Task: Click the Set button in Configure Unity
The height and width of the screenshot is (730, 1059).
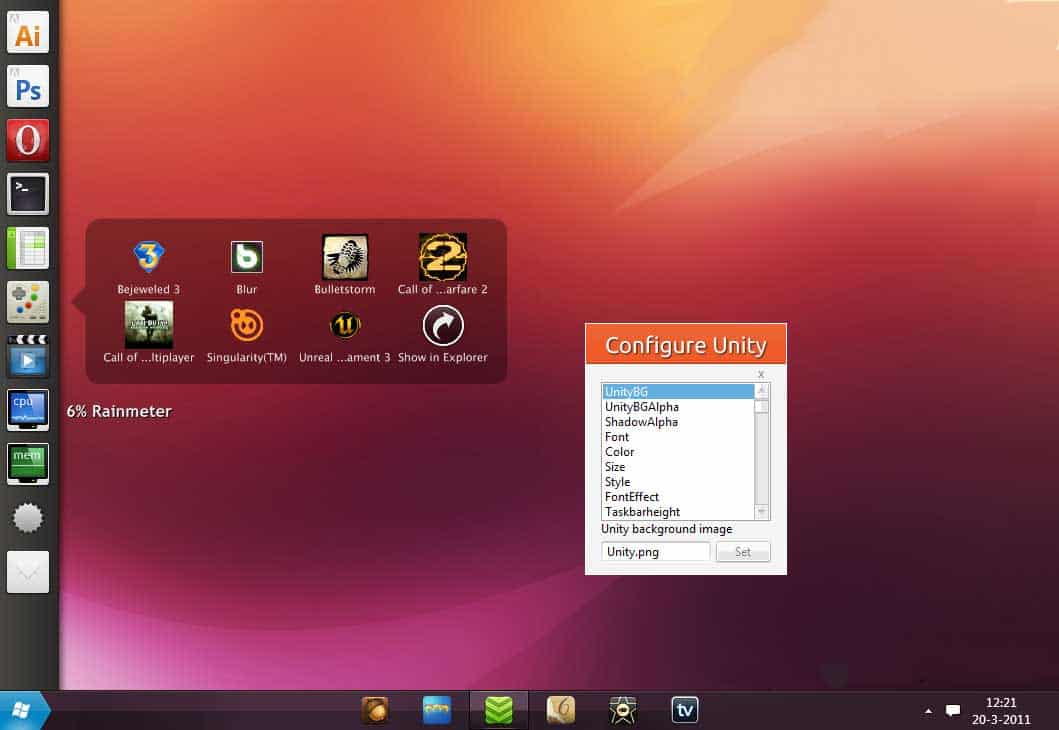Action: [743, 552]
